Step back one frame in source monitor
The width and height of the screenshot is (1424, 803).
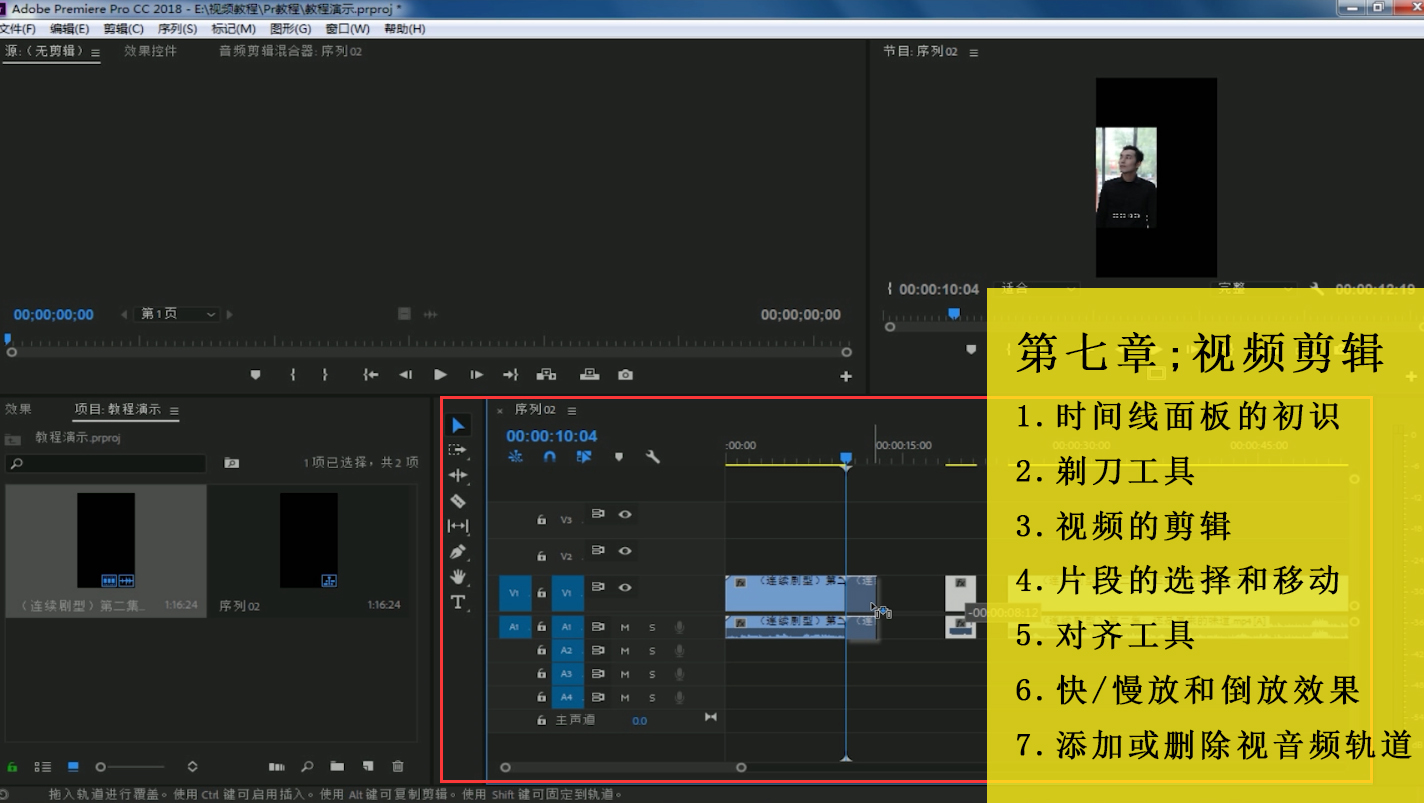point(405,375)
